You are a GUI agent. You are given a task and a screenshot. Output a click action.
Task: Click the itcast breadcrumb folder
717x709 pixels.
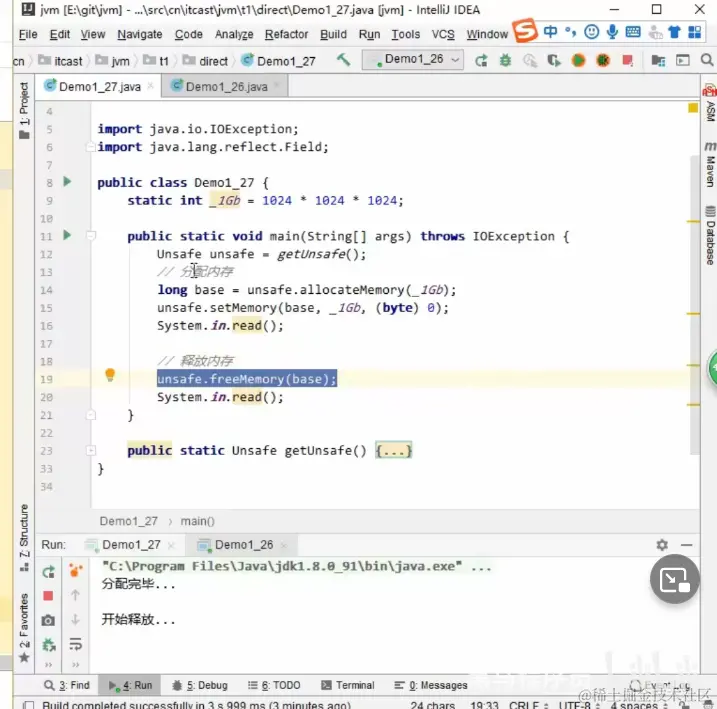coord(60,61)
